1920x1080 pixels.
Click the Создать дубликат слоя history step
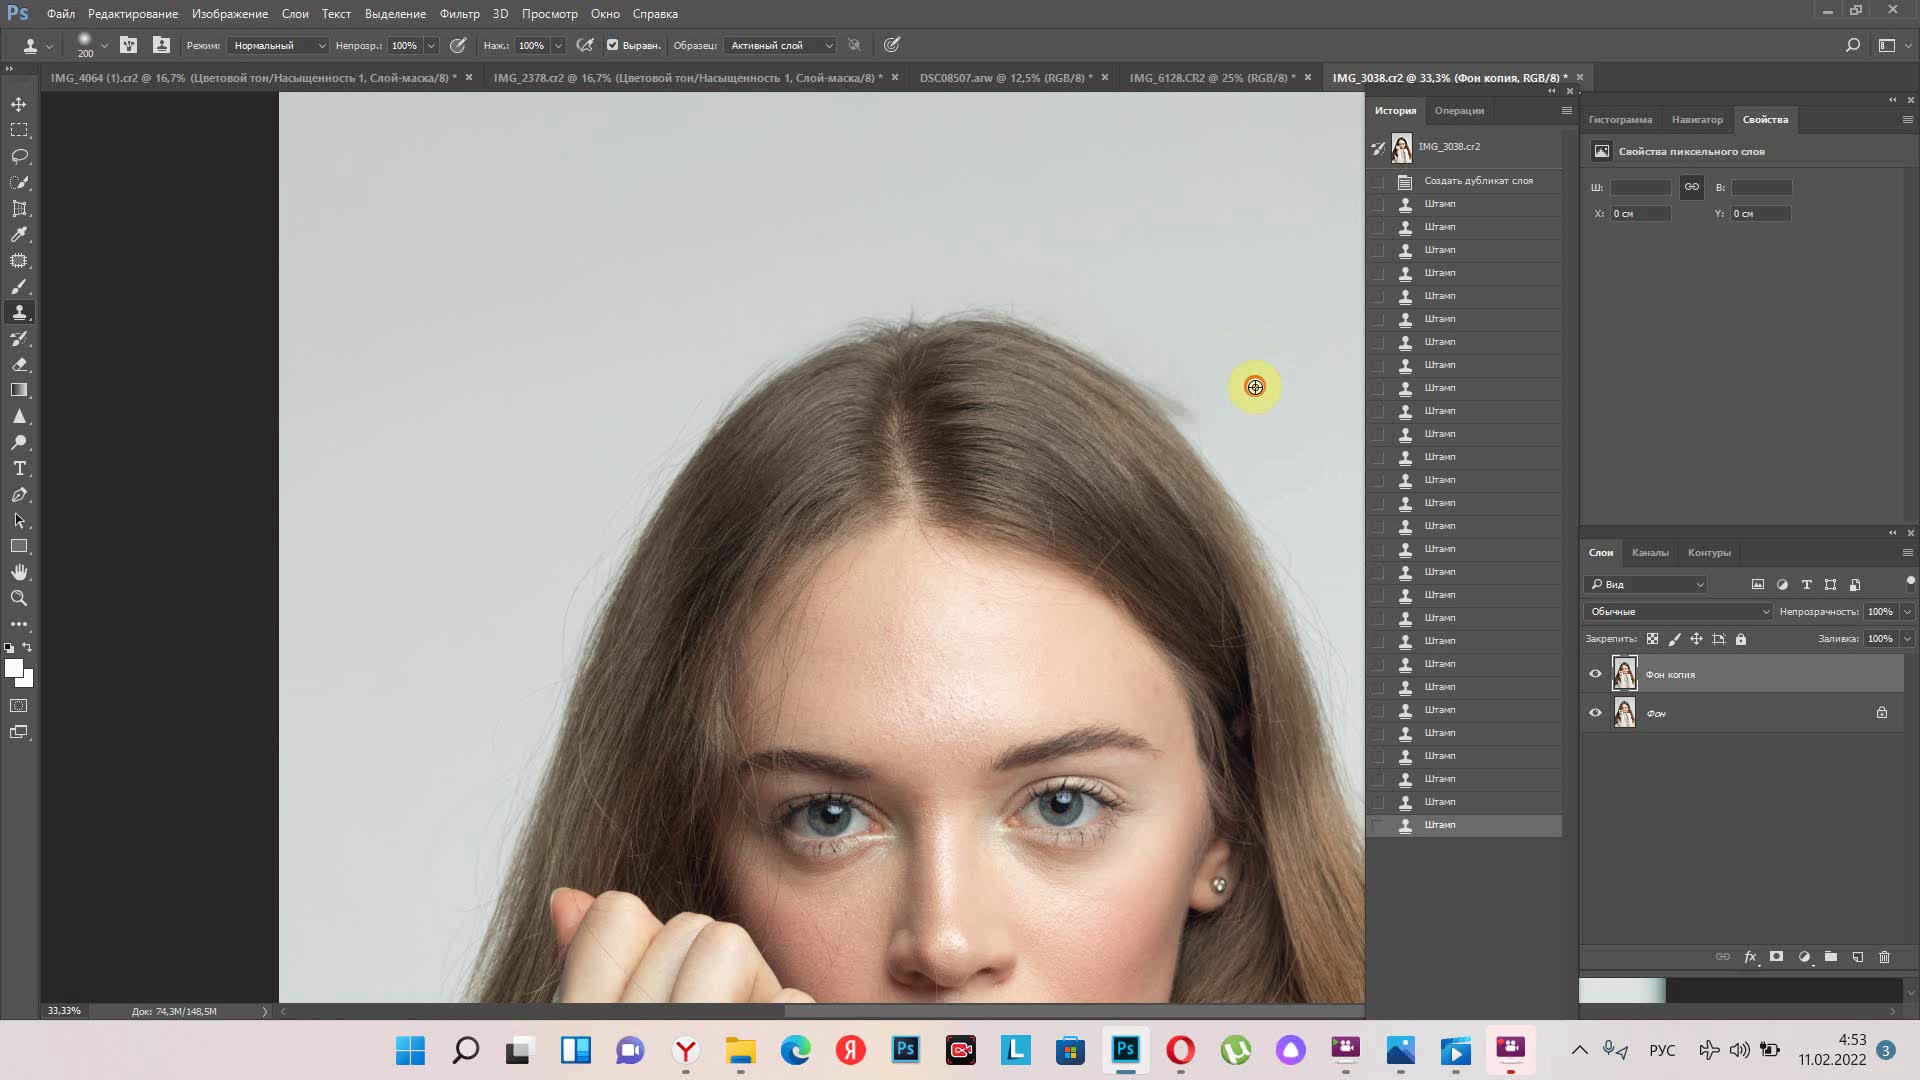coord(1478,181)
